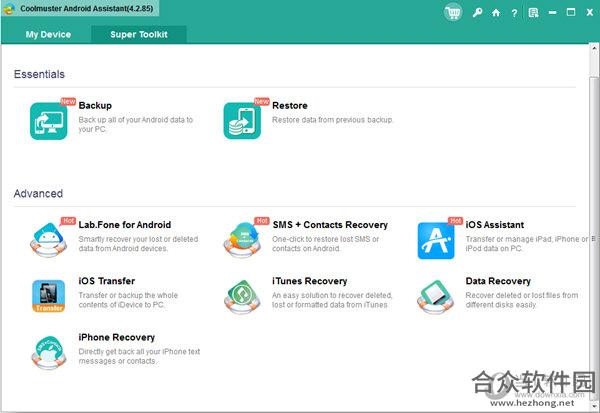Screen dimensions: 600x413
Task: Select the Super Toolkit tab
Action: tap(139, 34)
